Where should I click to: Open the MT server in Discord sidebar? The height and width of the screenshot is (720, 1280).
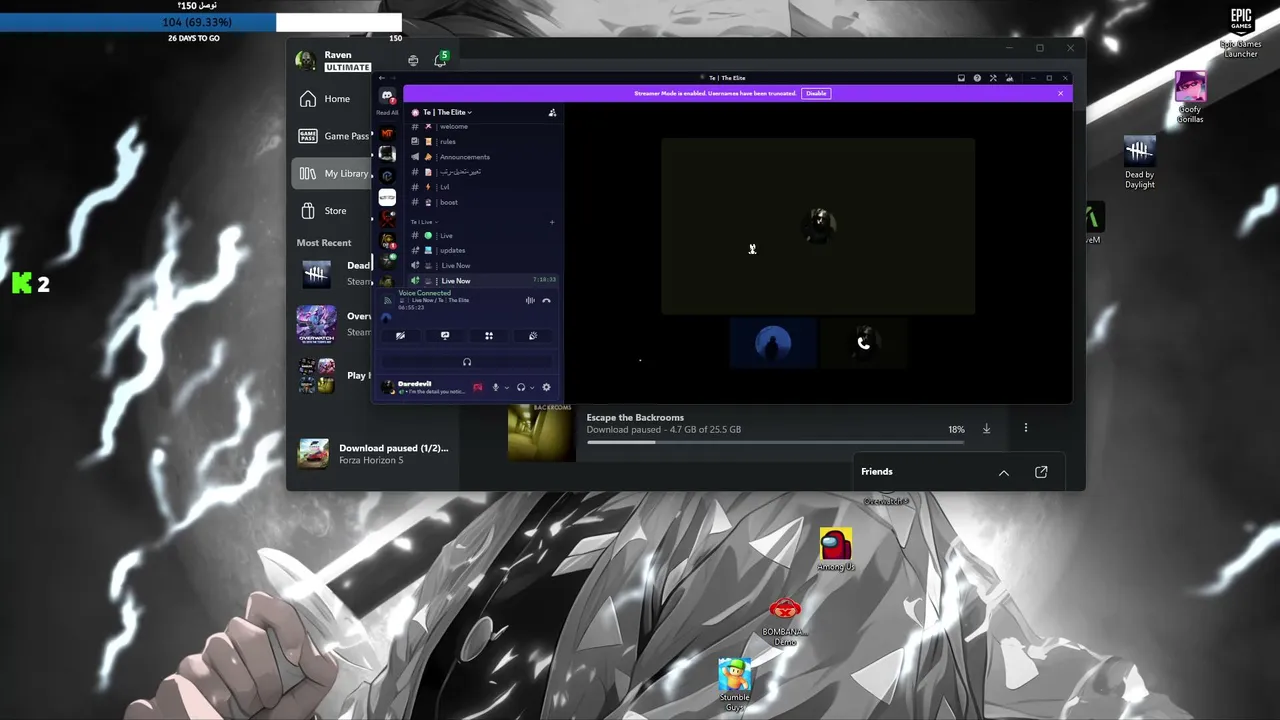(x=387, y=133)
